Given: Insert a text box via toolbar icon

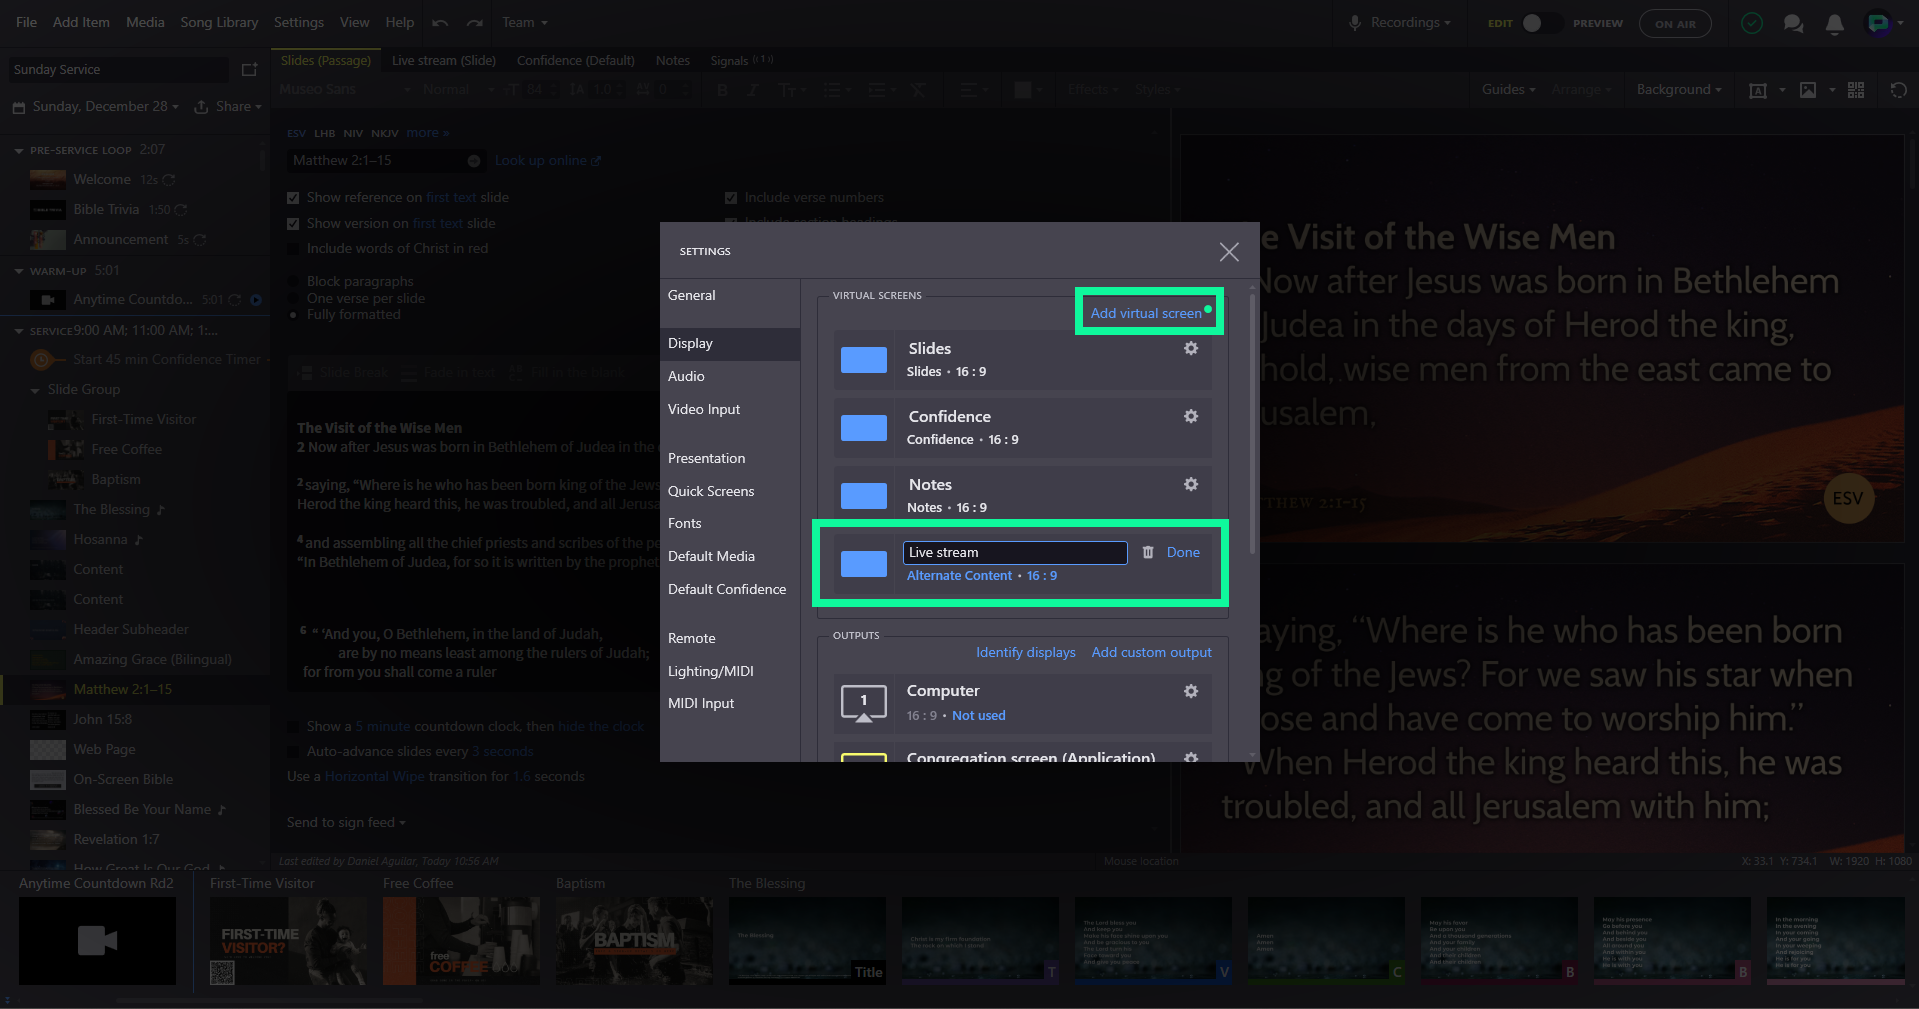Looking at the screenshot, I should 1757,90.
